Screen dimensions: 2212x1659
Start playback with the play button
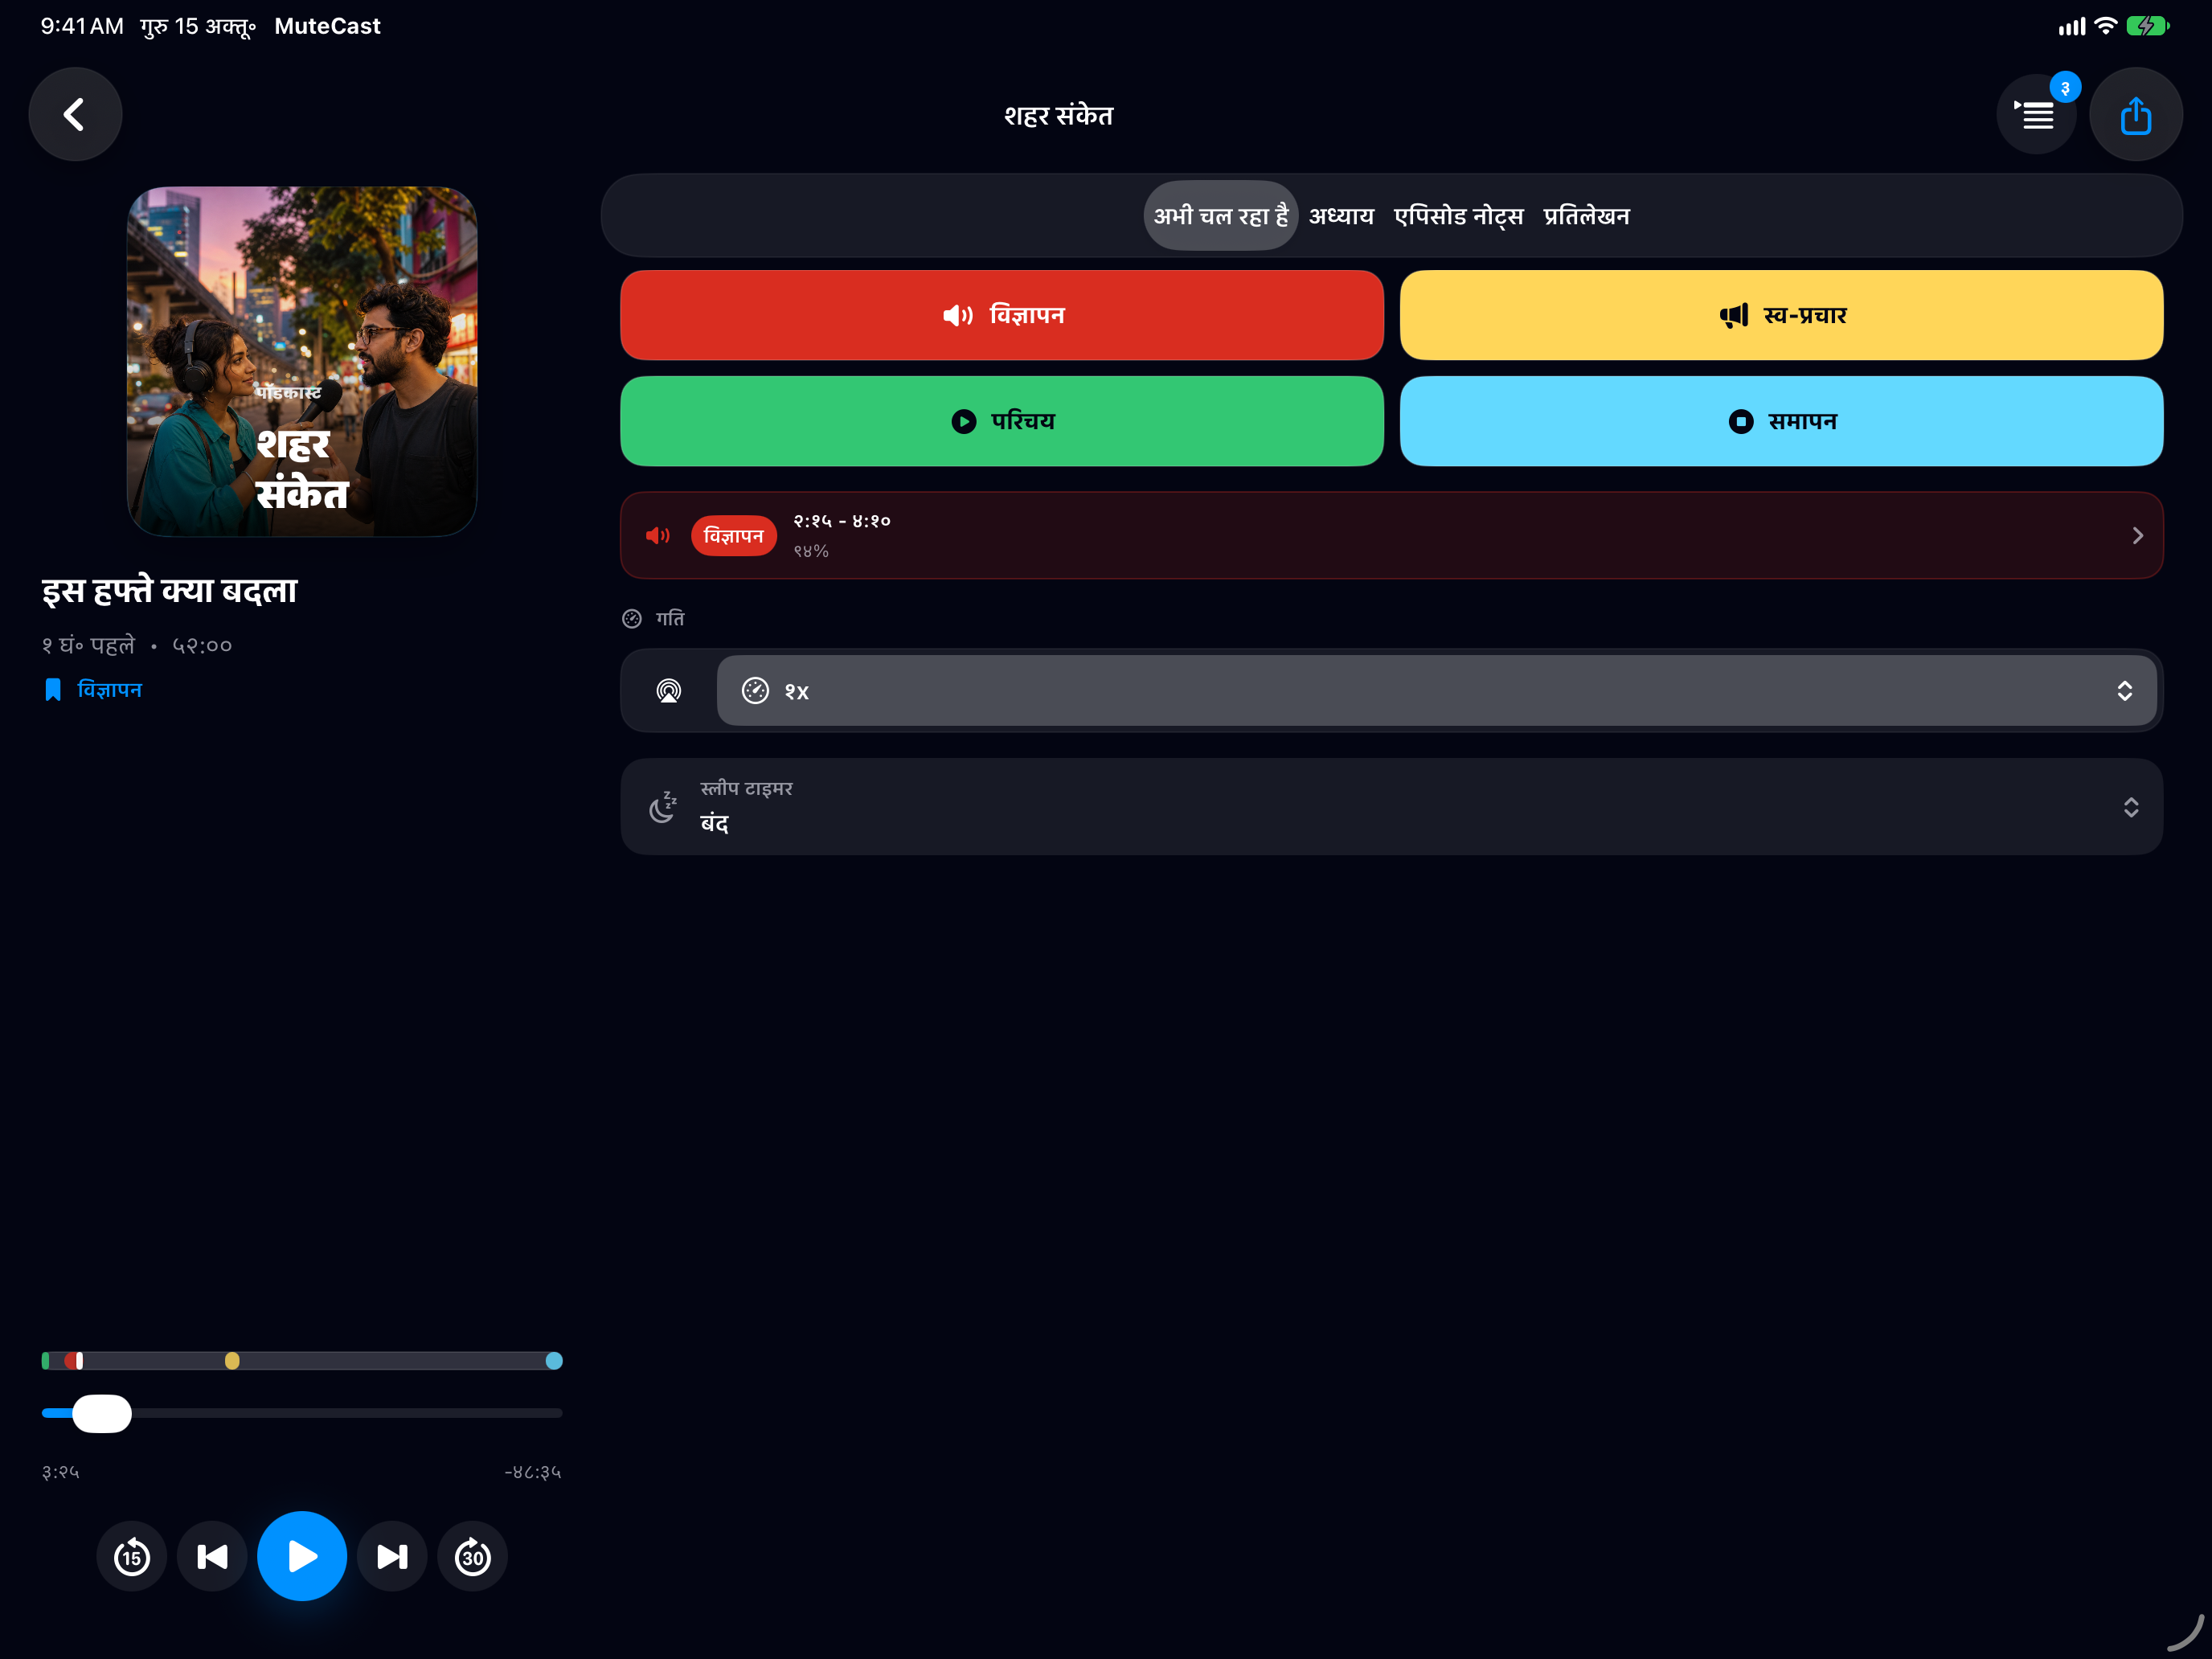coord(302,1556)
